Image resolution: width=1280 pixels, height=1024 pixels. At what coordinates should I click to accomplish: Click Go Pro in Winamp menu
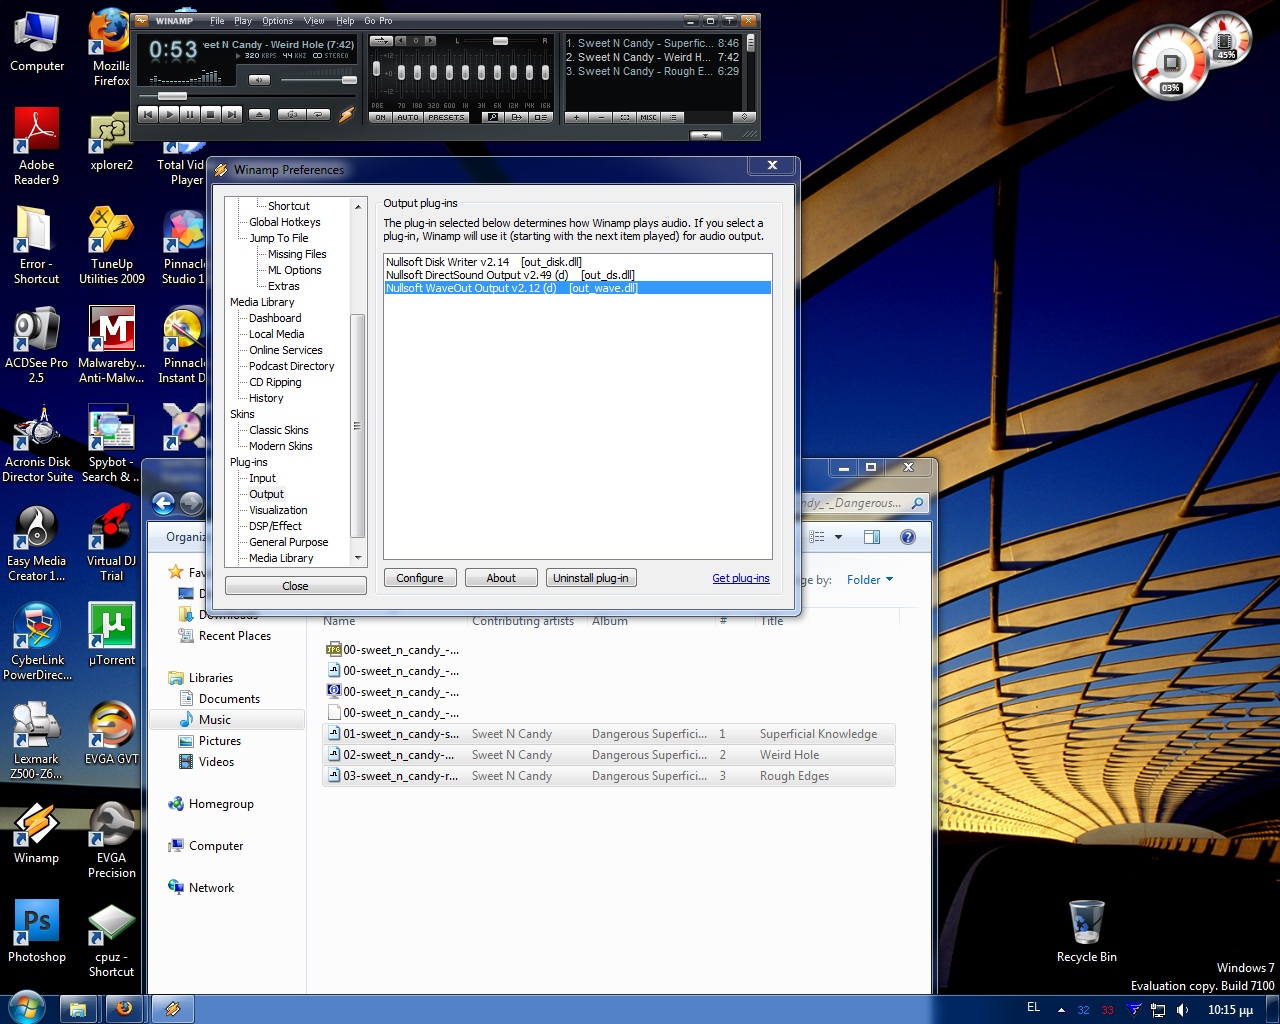378,21
